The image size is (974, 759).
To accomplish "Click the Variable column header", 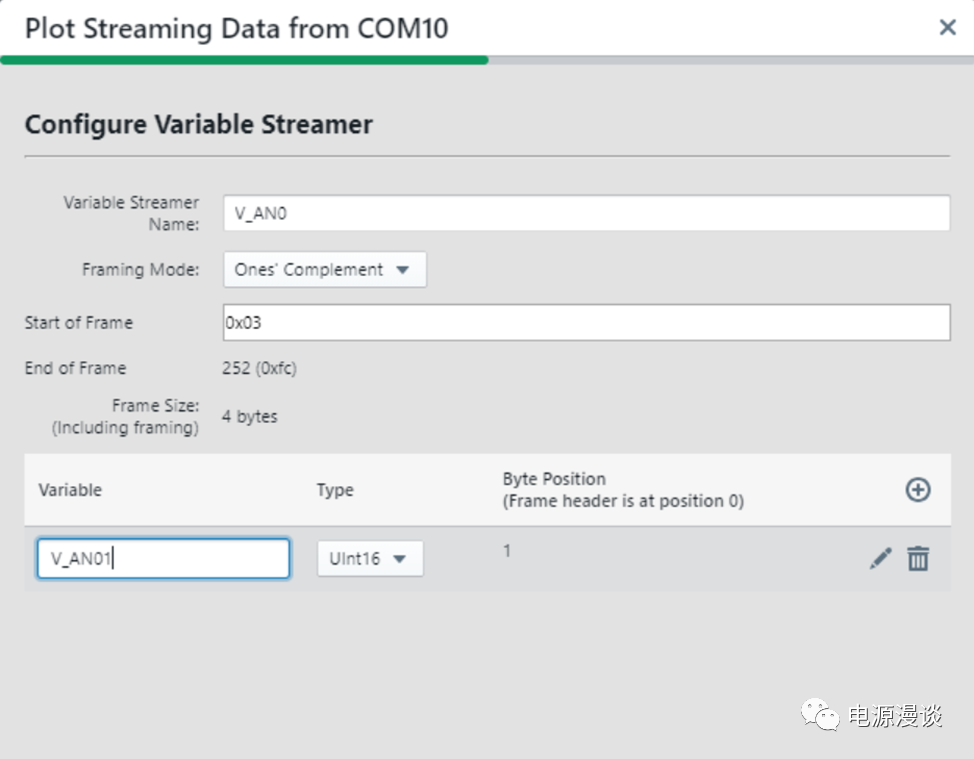I will tap(70, 490).
